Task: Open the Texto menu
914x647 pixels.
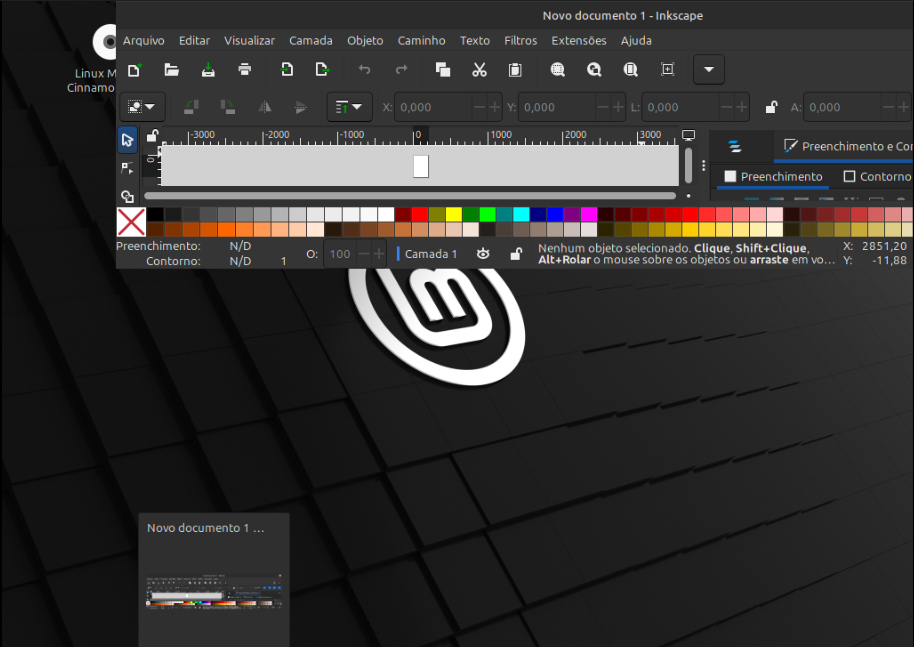Action: tap(474, 41)
